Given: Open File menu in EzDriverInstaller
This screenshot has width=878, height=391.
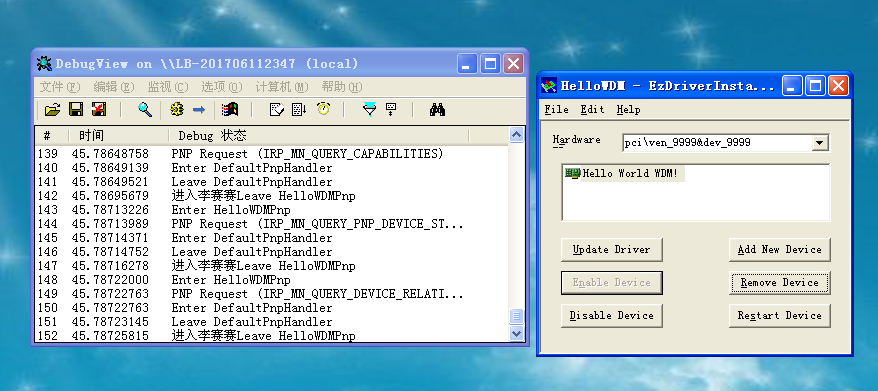Looking at the screenshot, I should [557, 110].
